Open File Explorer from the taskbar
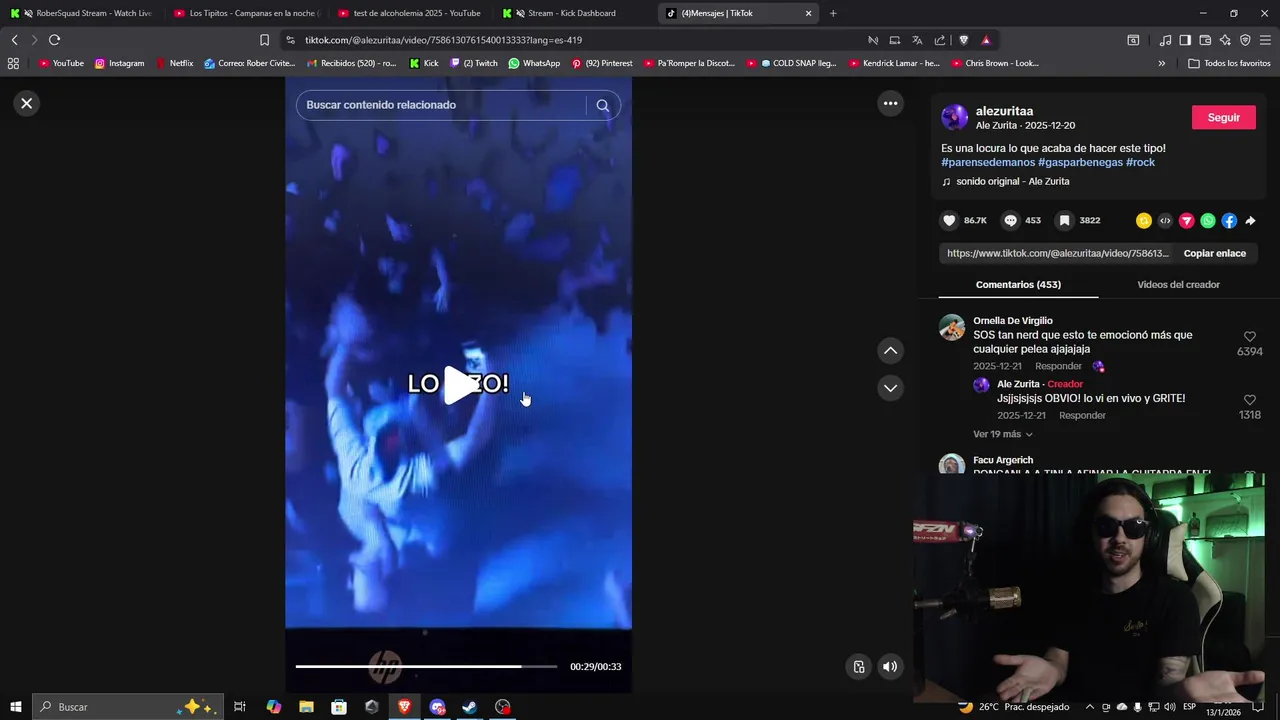 [306, 707]
